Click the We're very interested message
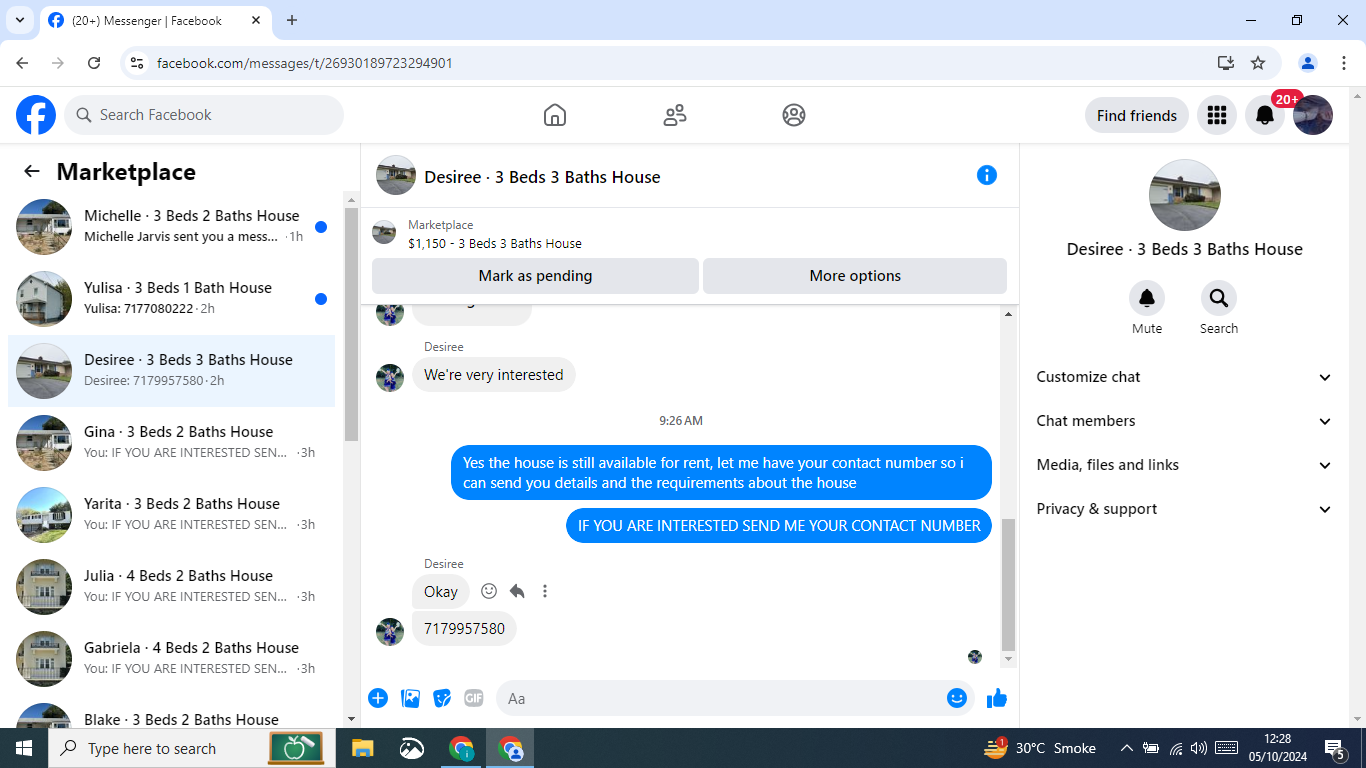 pos(494,375)
